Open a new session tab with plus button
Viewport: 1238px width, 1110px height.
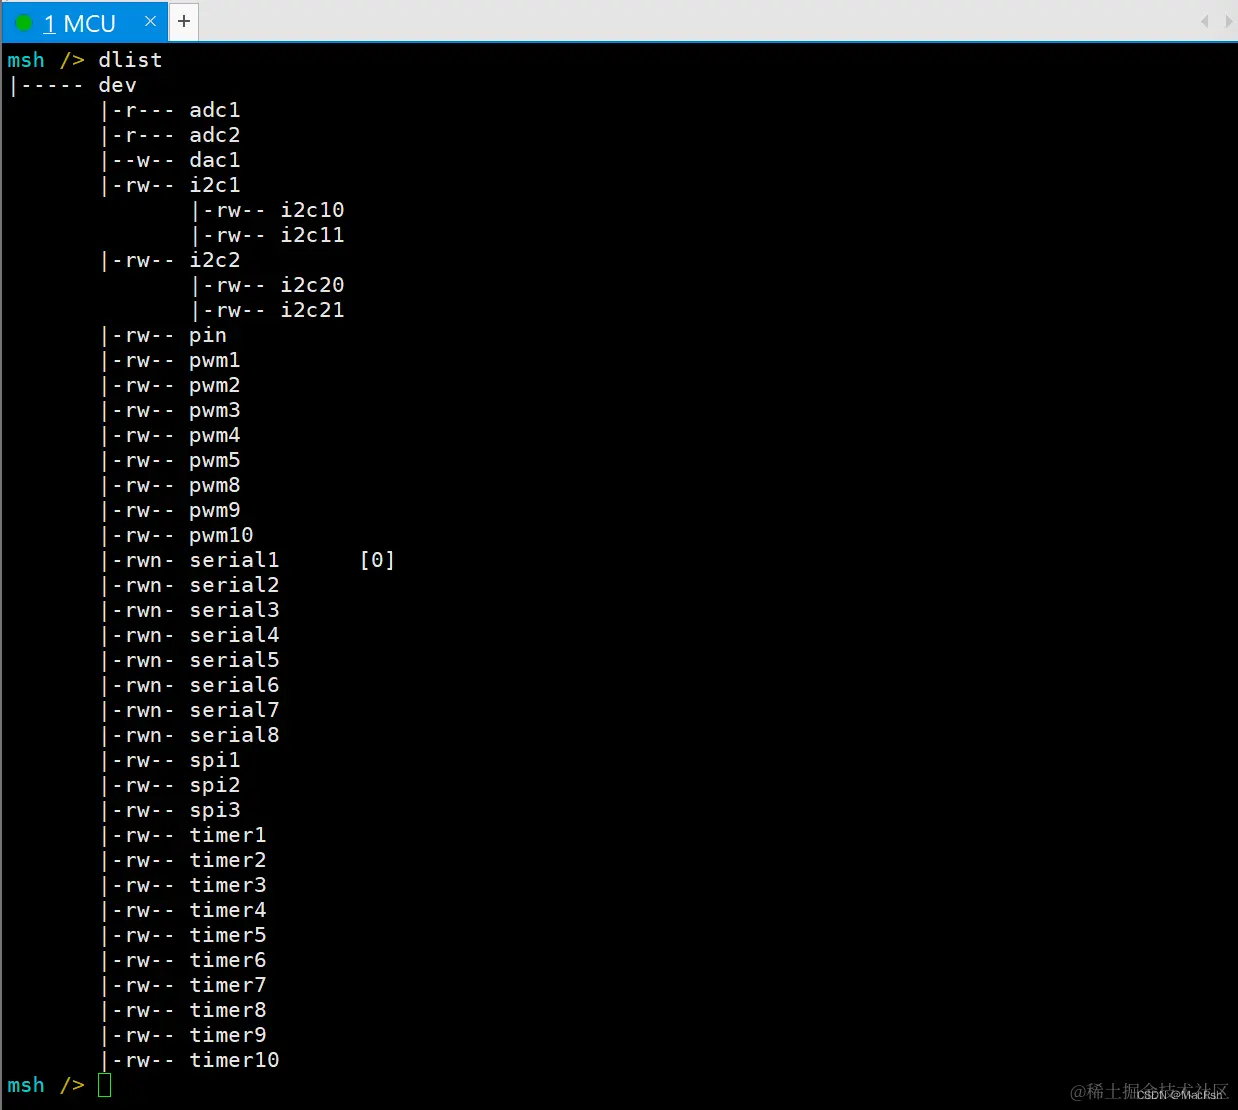(184, 21)
